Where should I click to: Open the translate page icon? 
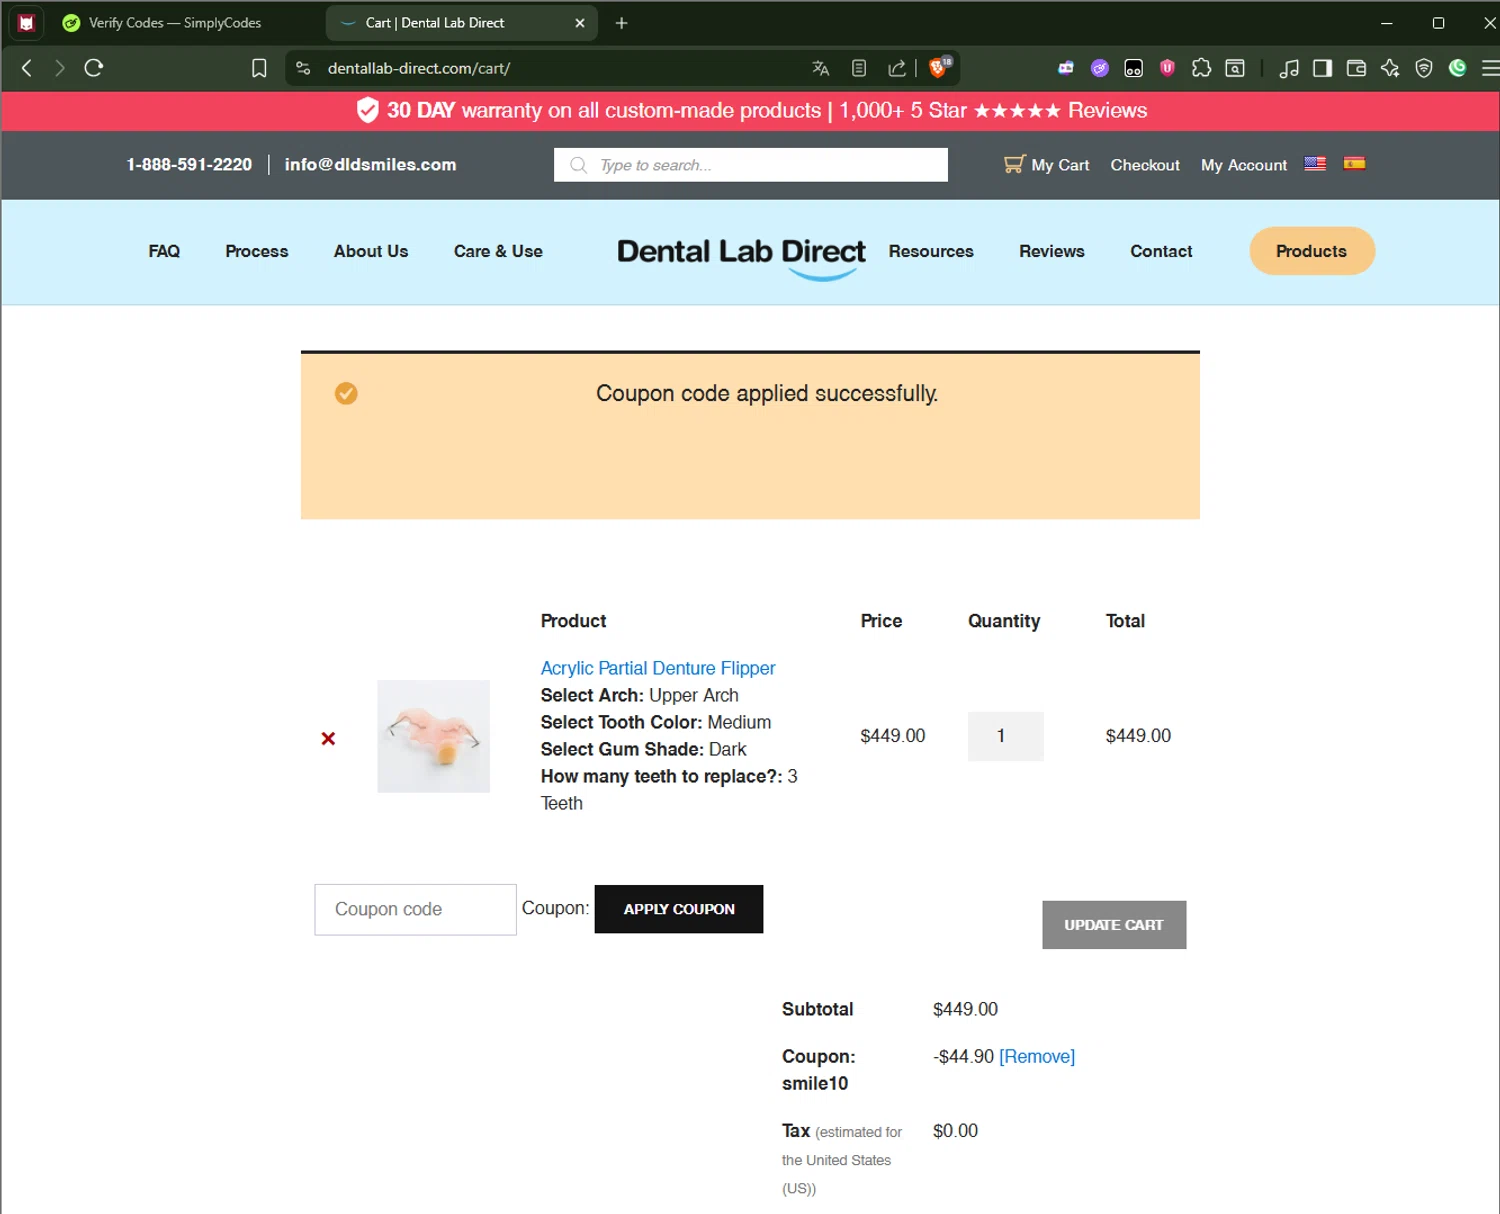pyautogui.click(x=821, y=68)
